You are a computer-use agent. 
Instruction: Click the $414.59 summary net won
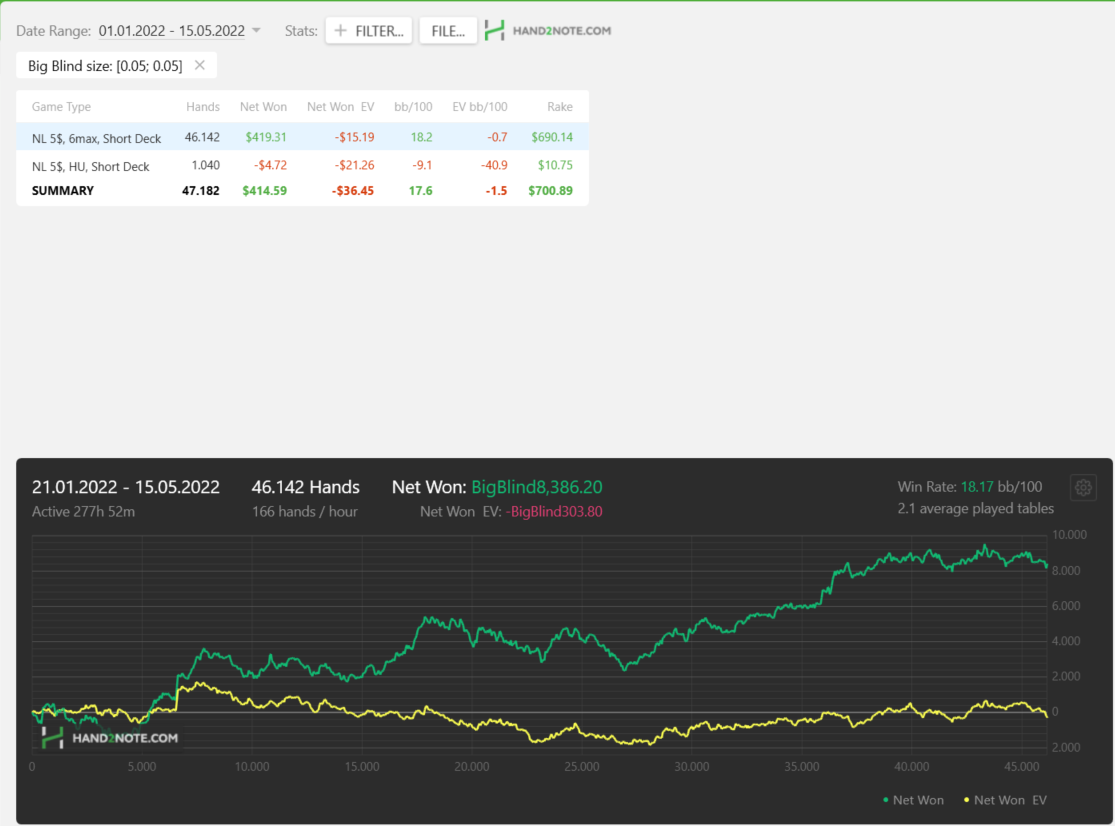[x=265, y=191]
